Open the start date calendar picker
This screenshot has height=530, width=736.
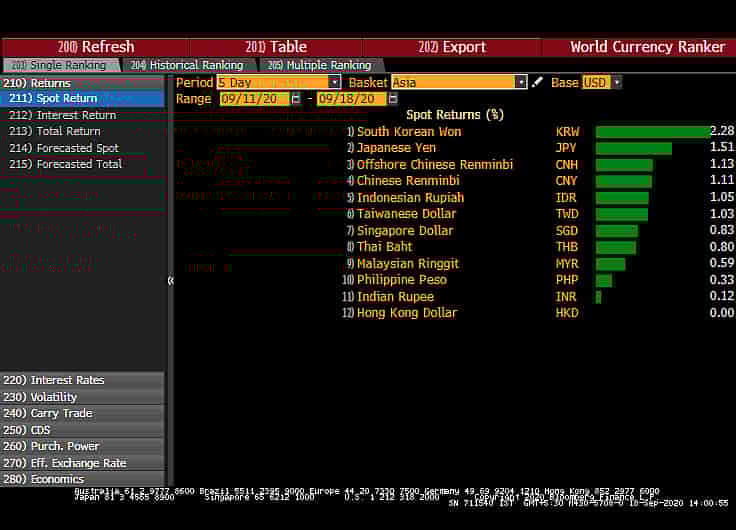click(x=296, y=99)
